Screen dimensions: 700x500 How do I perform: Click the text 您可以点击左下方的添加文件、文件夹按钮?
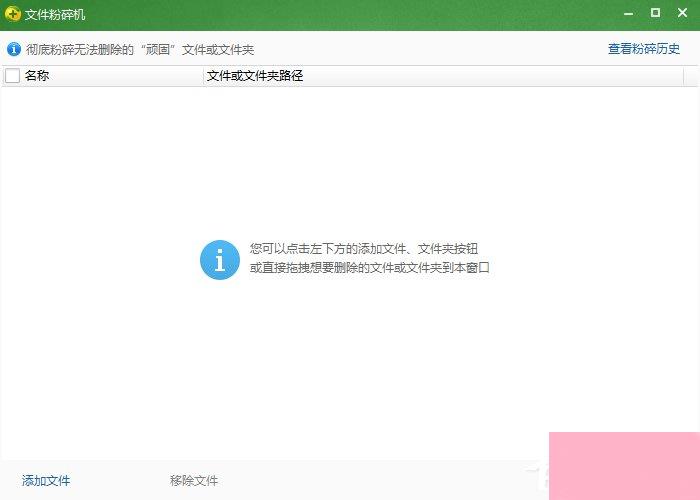click(364, 249)
